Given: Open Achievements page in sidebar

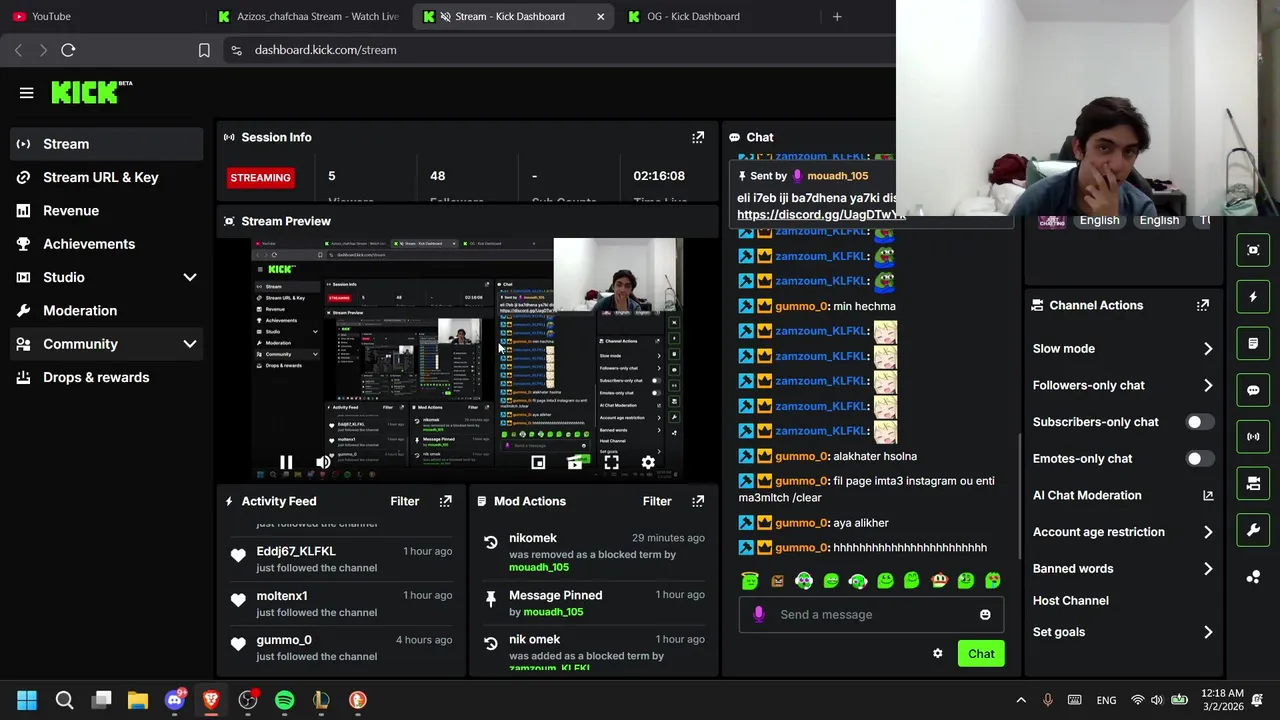Looking at the screenshot, I should pos(108,244).
